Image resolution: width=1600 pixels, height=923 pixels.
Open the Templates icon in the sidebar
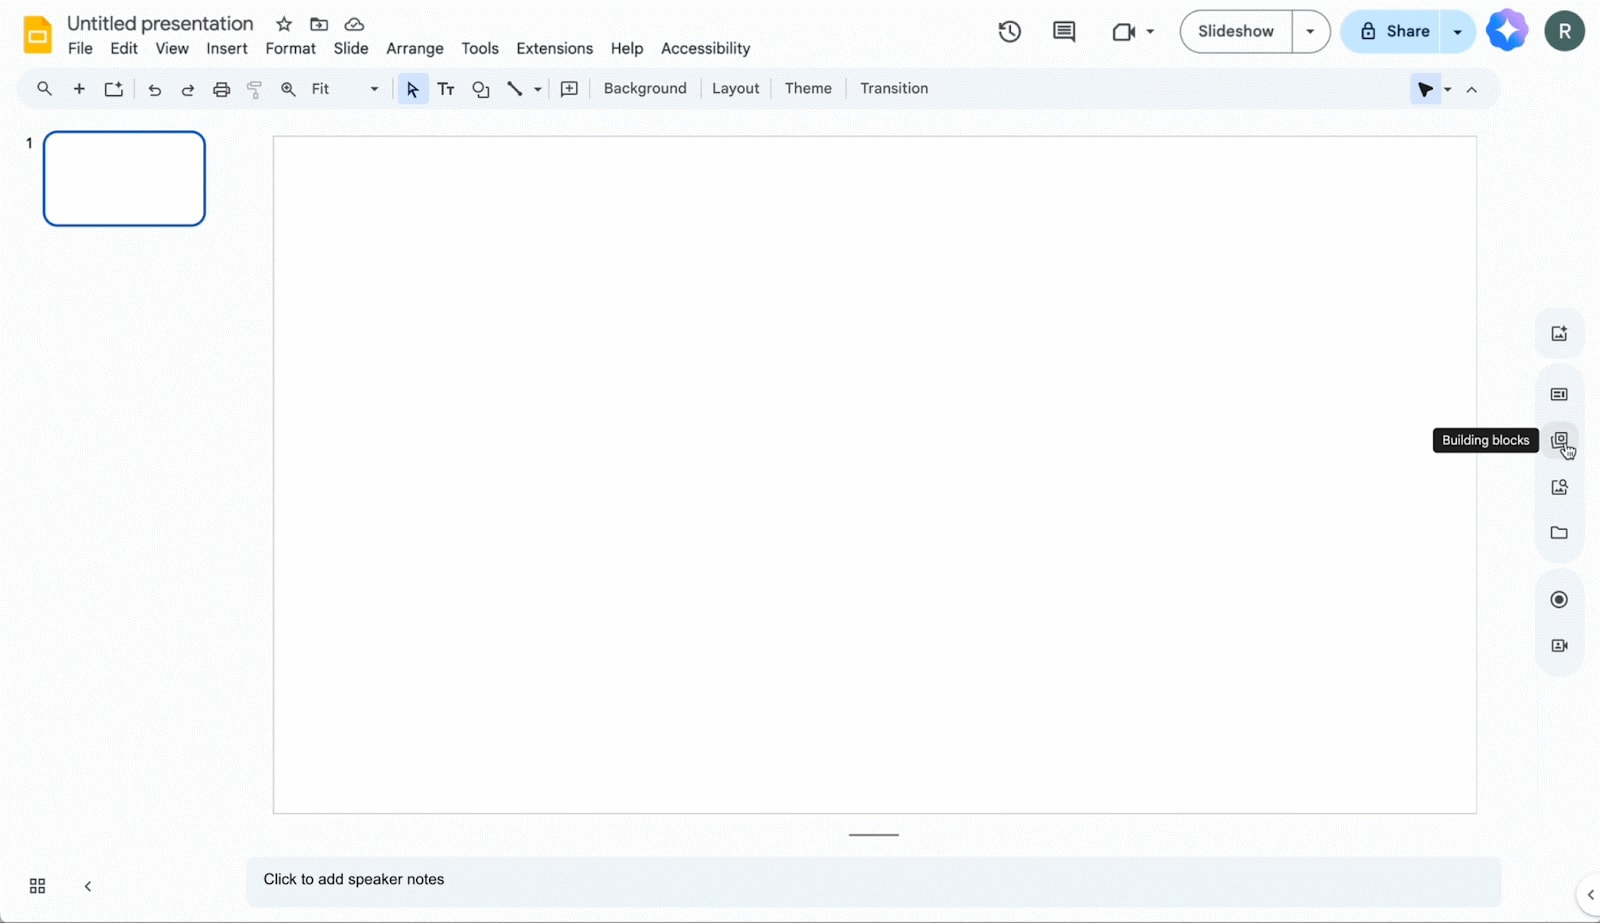(x=1558, y=393)
